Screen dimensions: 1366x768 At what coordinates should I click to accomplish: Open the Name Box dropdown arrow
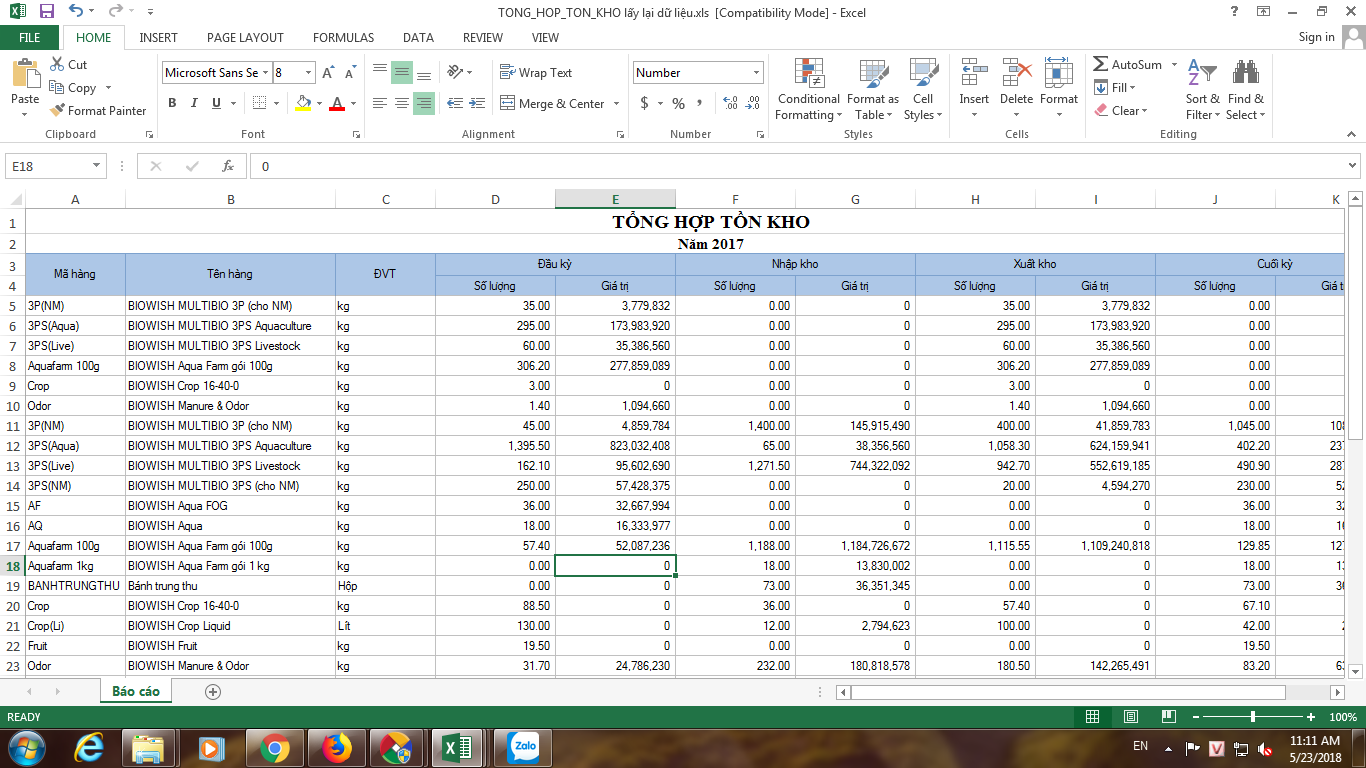click(x=97, y=166)
